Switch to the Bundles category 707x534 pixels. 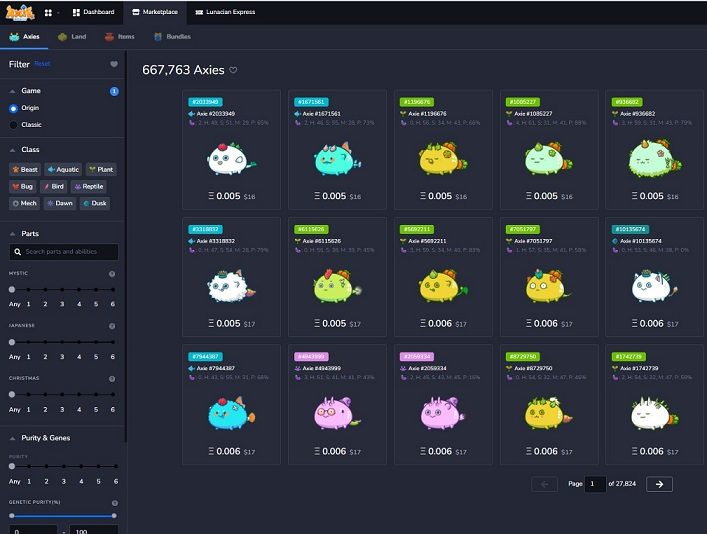point(172,37)
